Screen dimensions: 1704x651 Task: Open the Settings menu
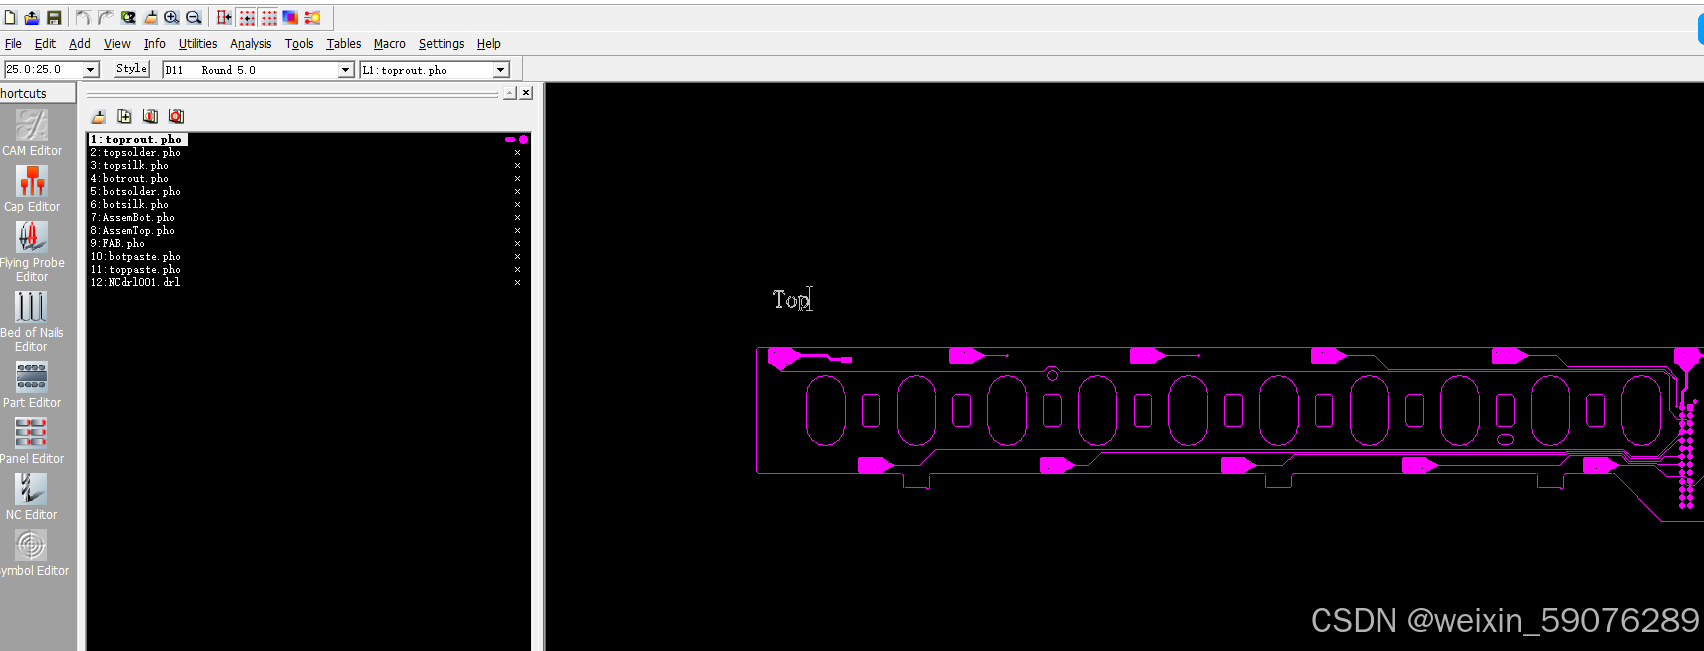pyautogui.click(x=441, y=44)
